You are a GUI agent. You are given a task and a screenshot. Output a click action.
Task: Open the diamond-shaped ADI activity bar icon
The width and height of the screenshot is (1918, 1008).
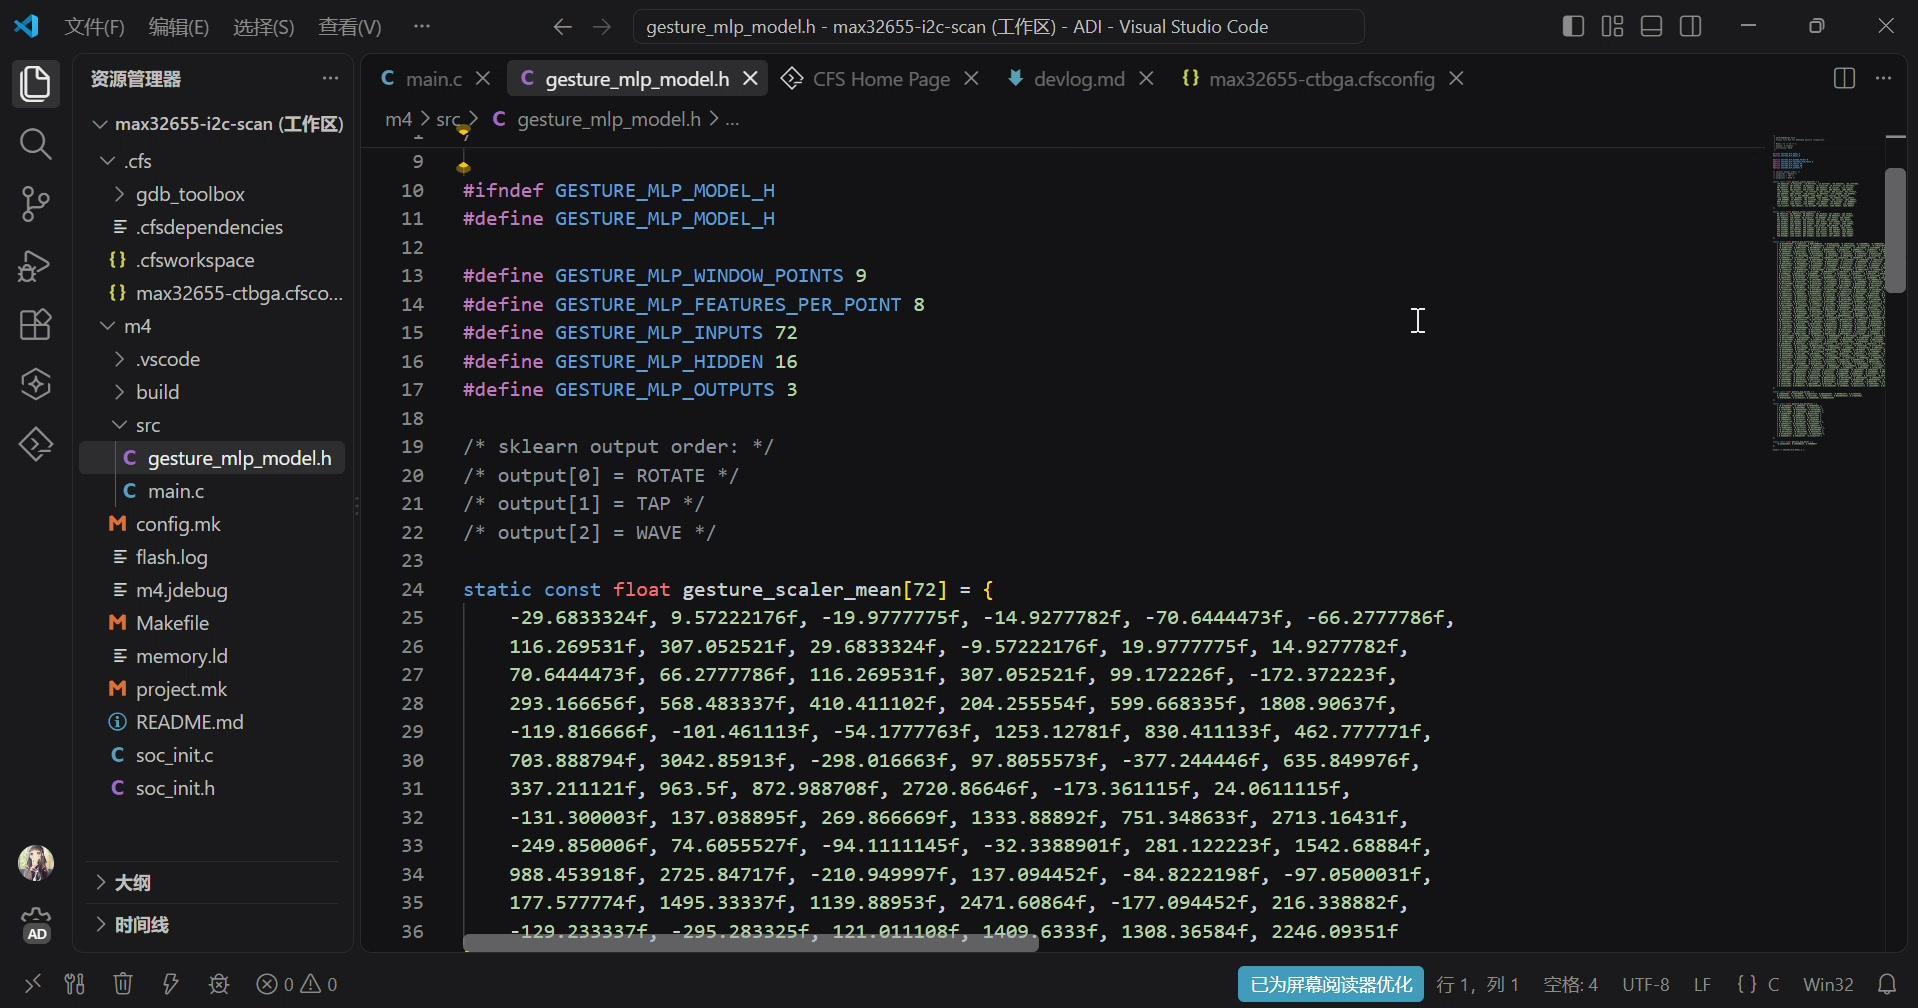(36, 444)
